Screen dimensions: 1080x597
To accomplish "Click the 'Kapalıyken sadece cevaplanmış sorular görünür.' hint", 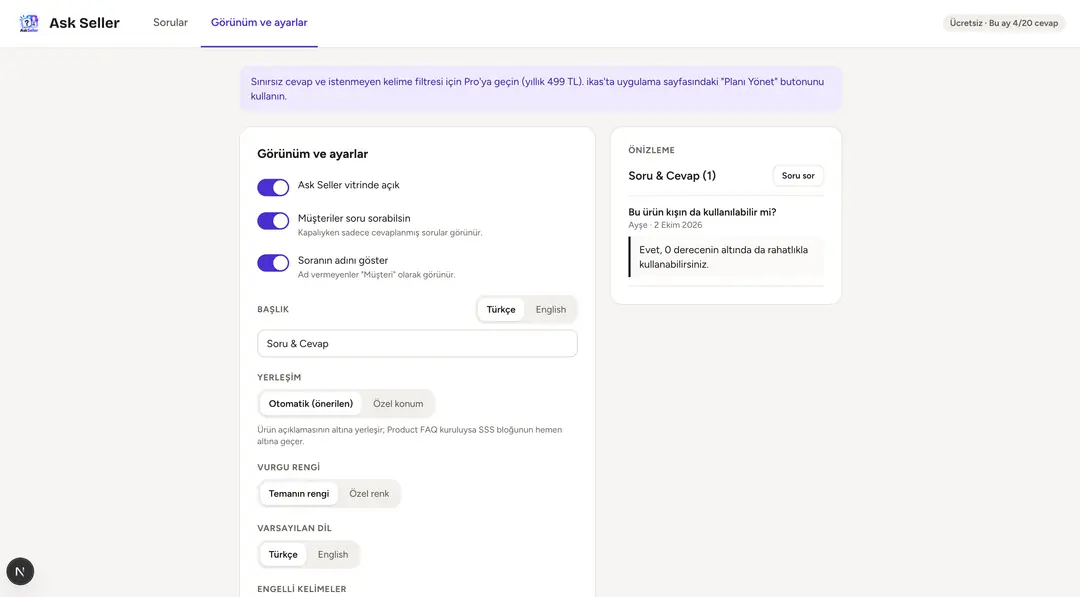I will coord(390,233).
